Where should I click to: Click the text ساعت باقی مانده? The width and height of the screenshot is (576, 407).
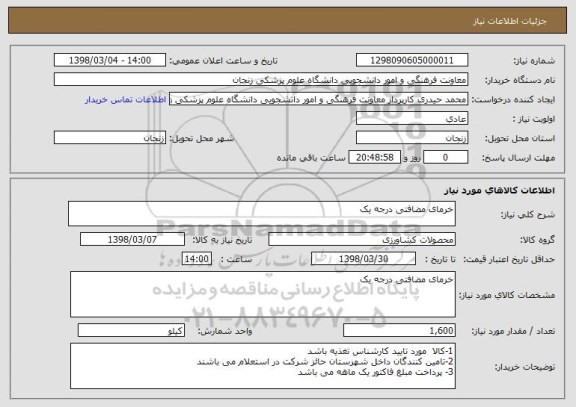pos(311,158)
